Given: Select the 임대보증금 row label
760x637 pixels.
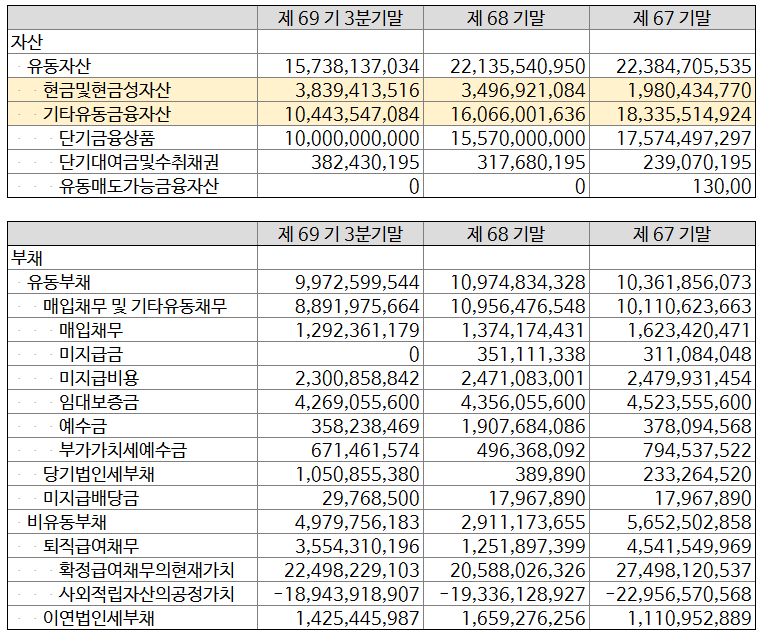Looking at the screenshot, I should click(x=99, y=402).
